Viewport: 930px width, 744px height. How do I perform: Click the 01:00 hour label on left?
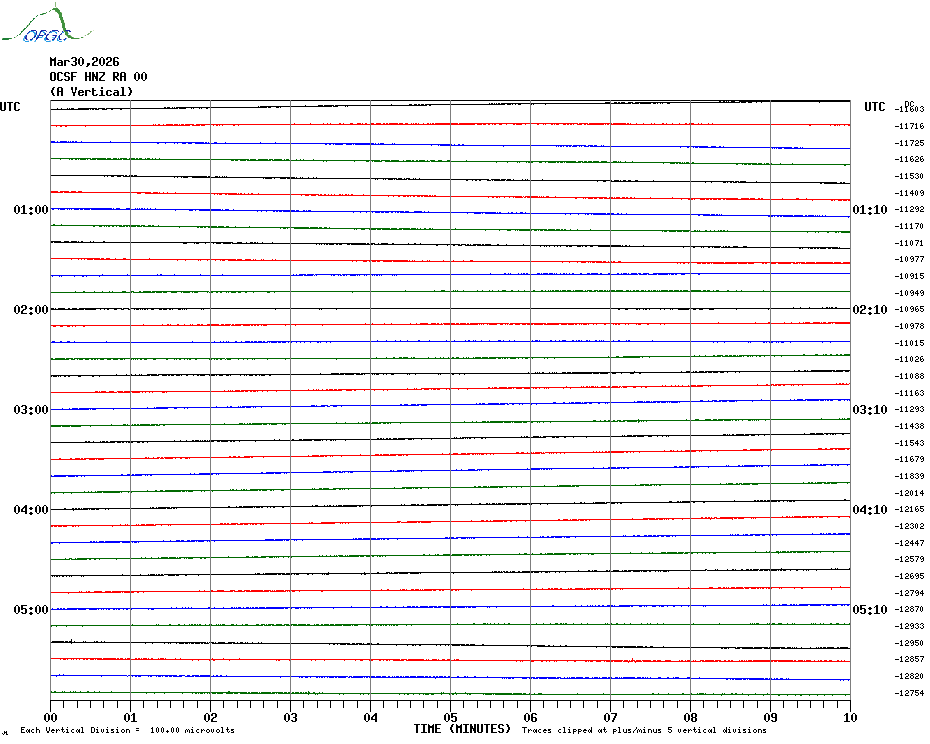pos(31,210)
